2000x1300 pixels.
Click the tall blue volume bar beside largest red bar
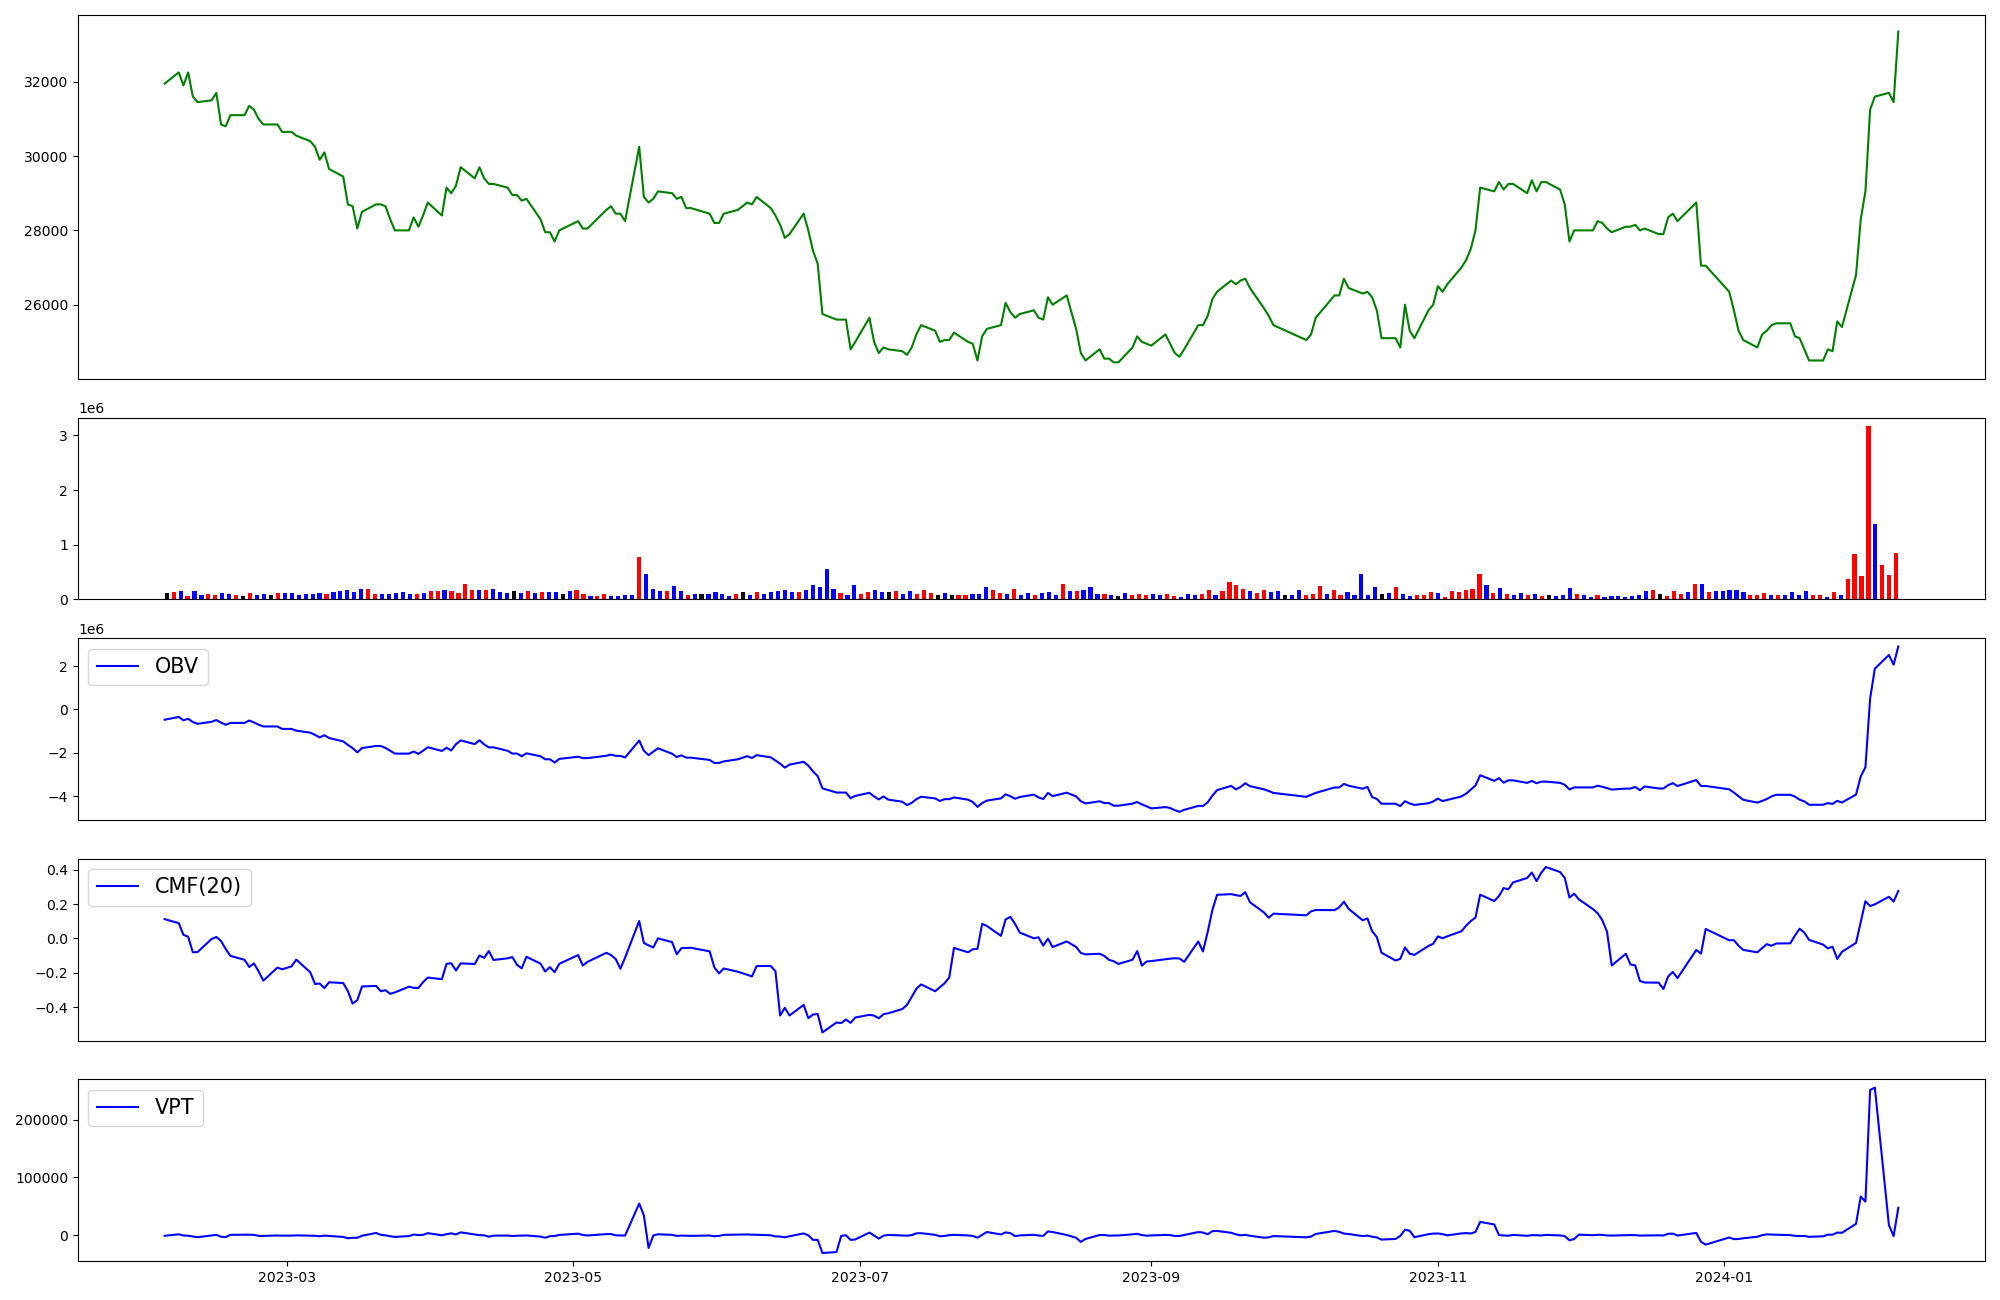pos(1875,562)
